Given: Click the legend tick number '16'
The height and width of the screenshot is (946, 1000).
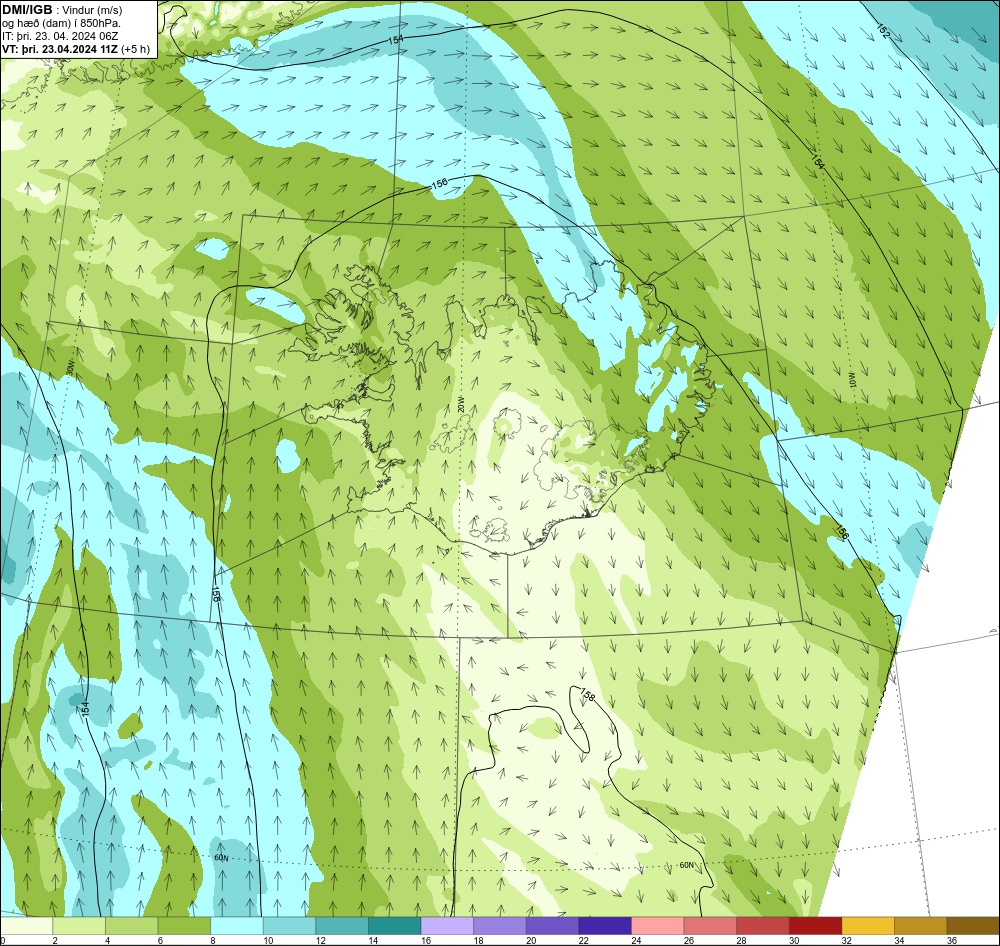Looking at the screenshot, I should coord(425,940).
